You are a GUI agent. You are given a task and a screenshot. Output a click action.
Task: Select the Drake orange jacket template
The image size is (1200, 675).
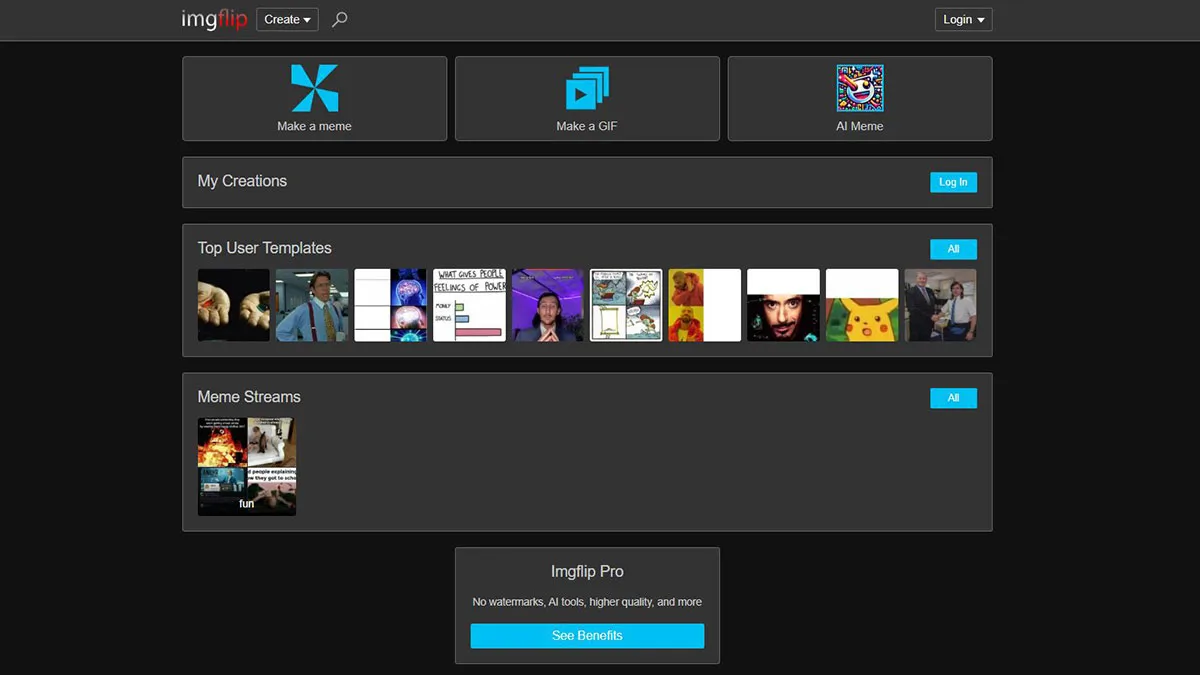(705, 305)
